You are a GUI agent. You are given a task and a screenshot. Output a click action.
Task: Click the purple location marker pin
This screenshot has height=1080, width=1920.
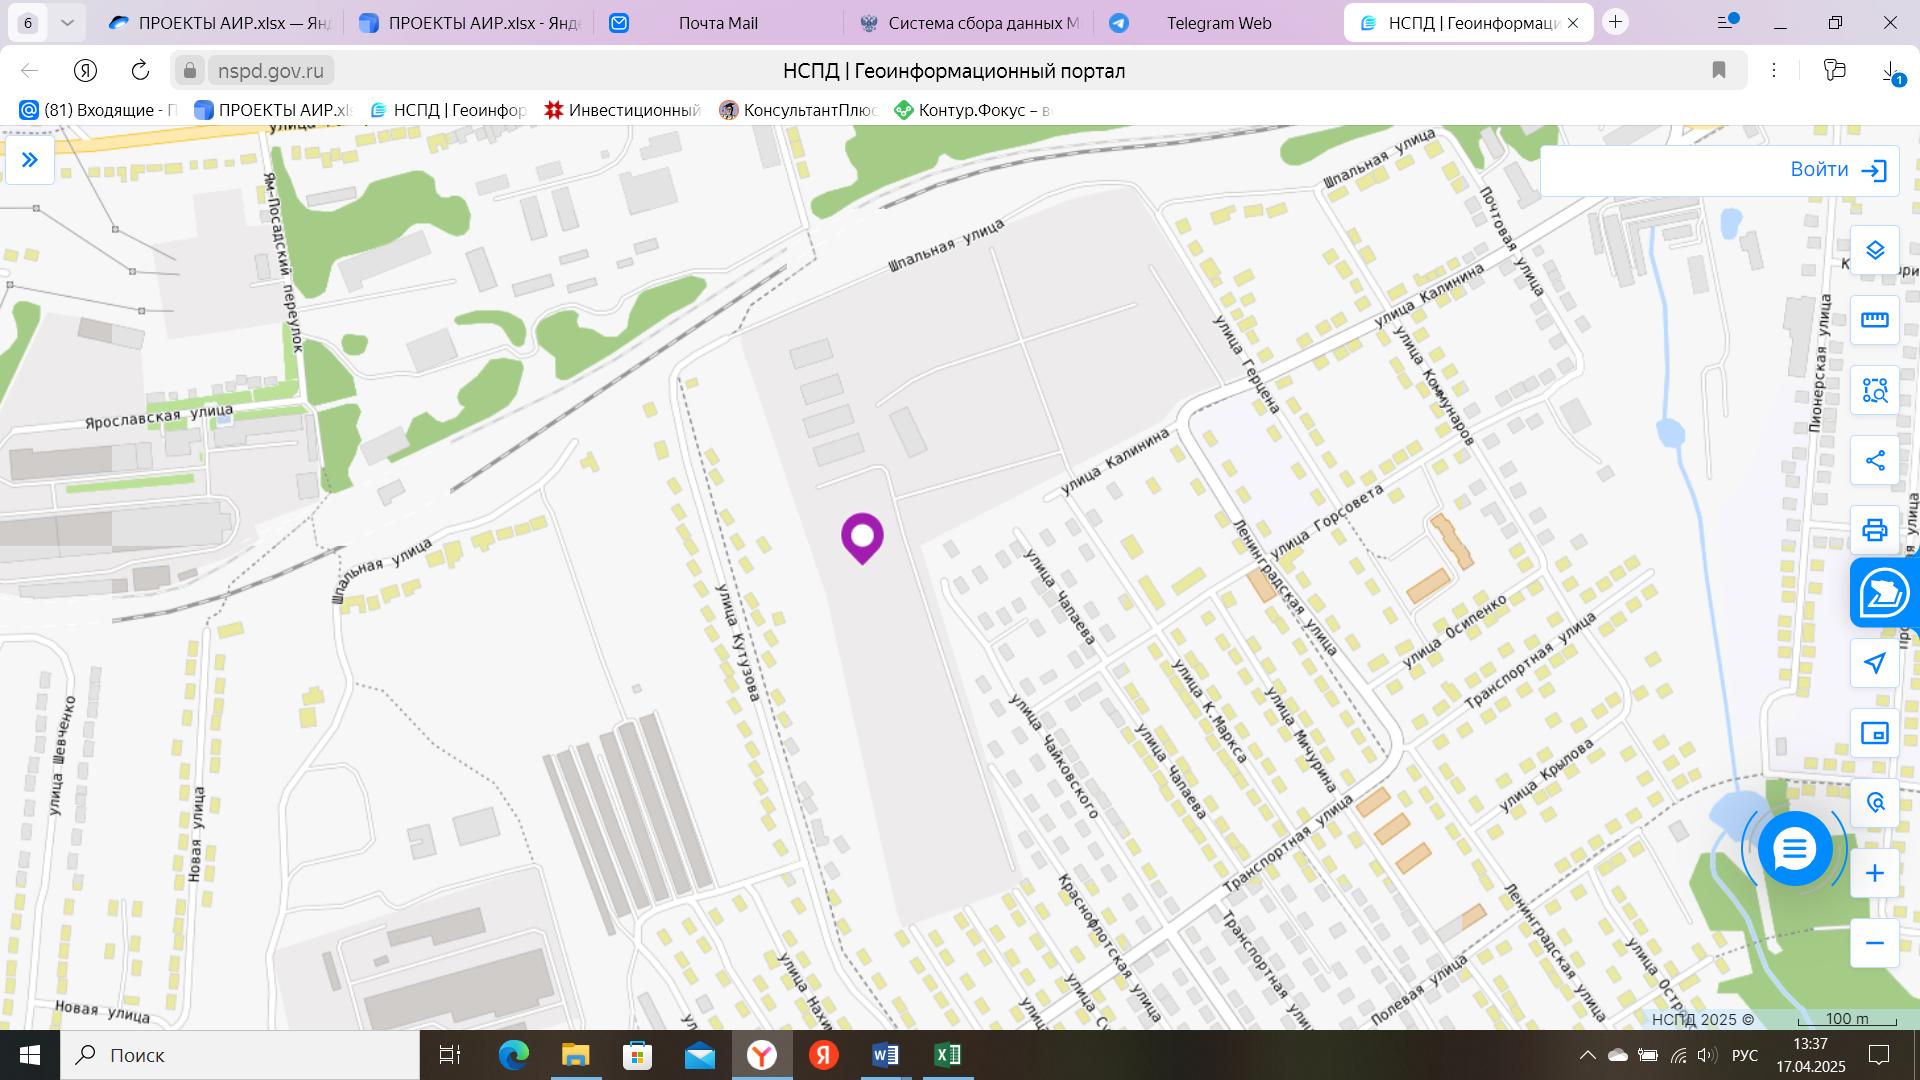(862, 536)
